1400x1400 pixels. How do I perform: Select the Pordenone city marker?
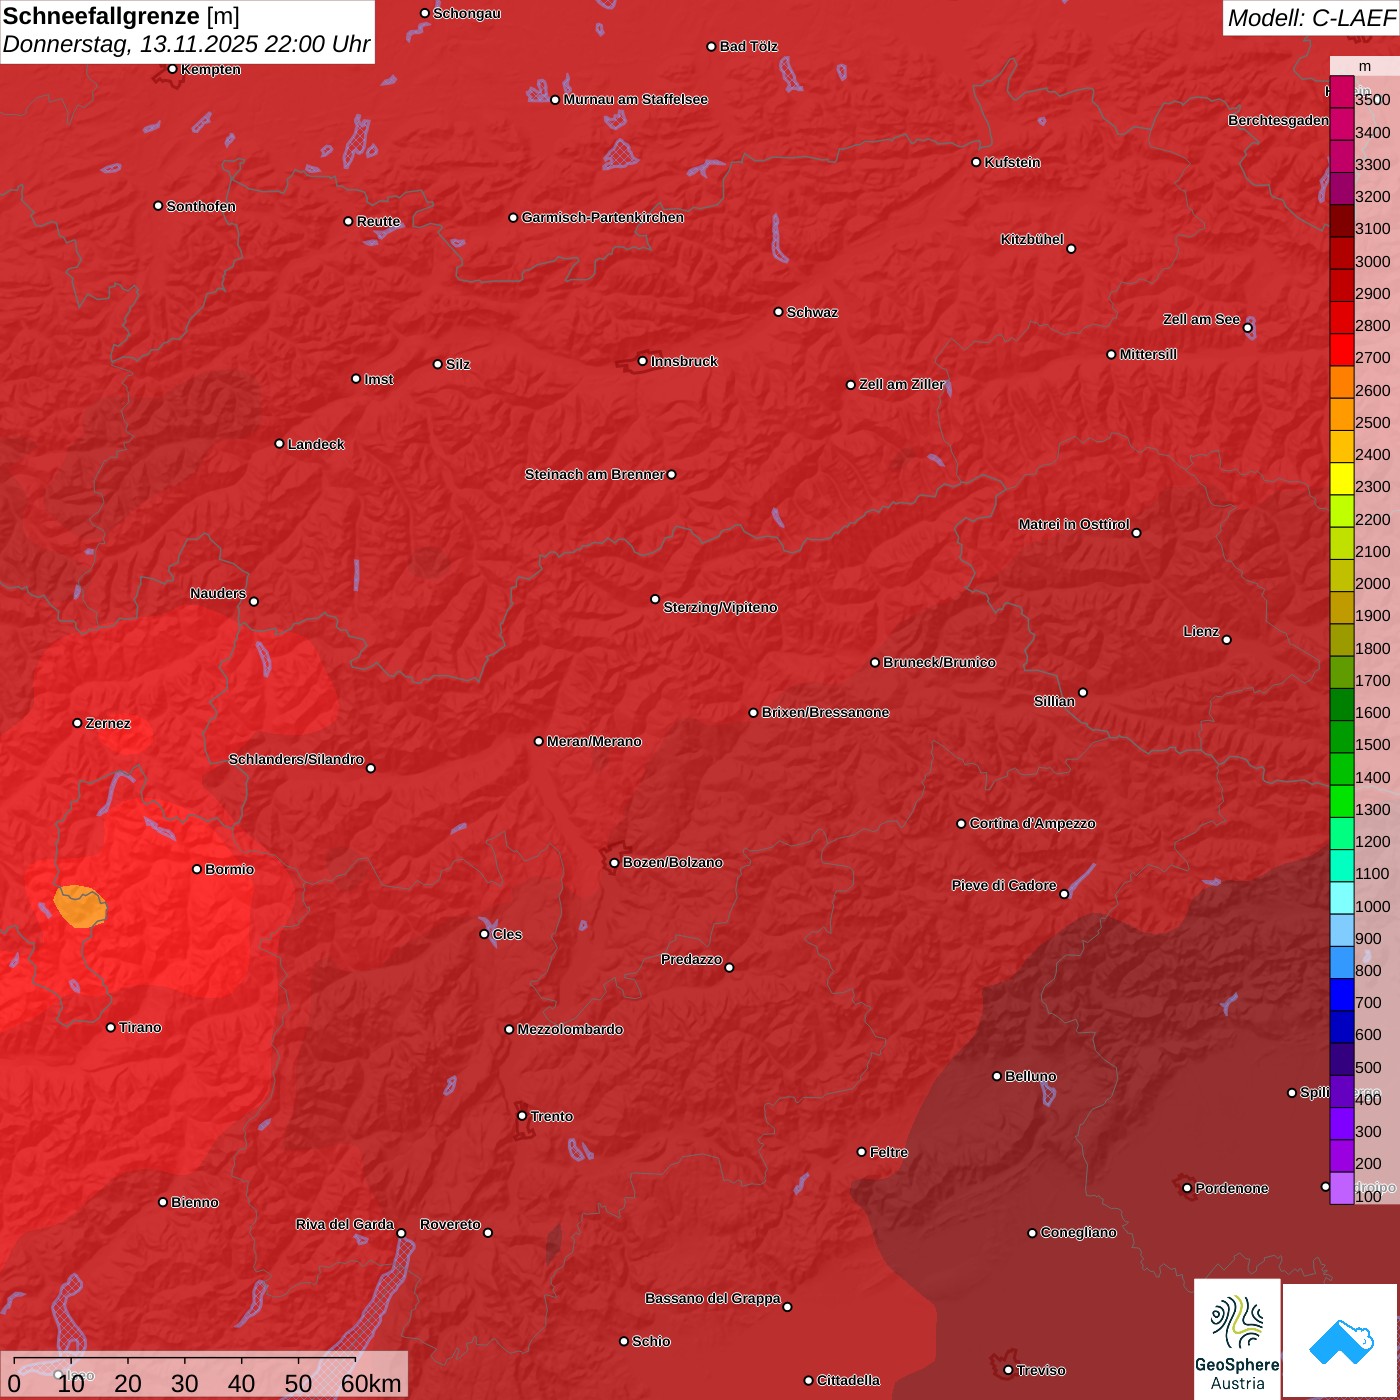pyautogui.click(x=1187, y=1188)
